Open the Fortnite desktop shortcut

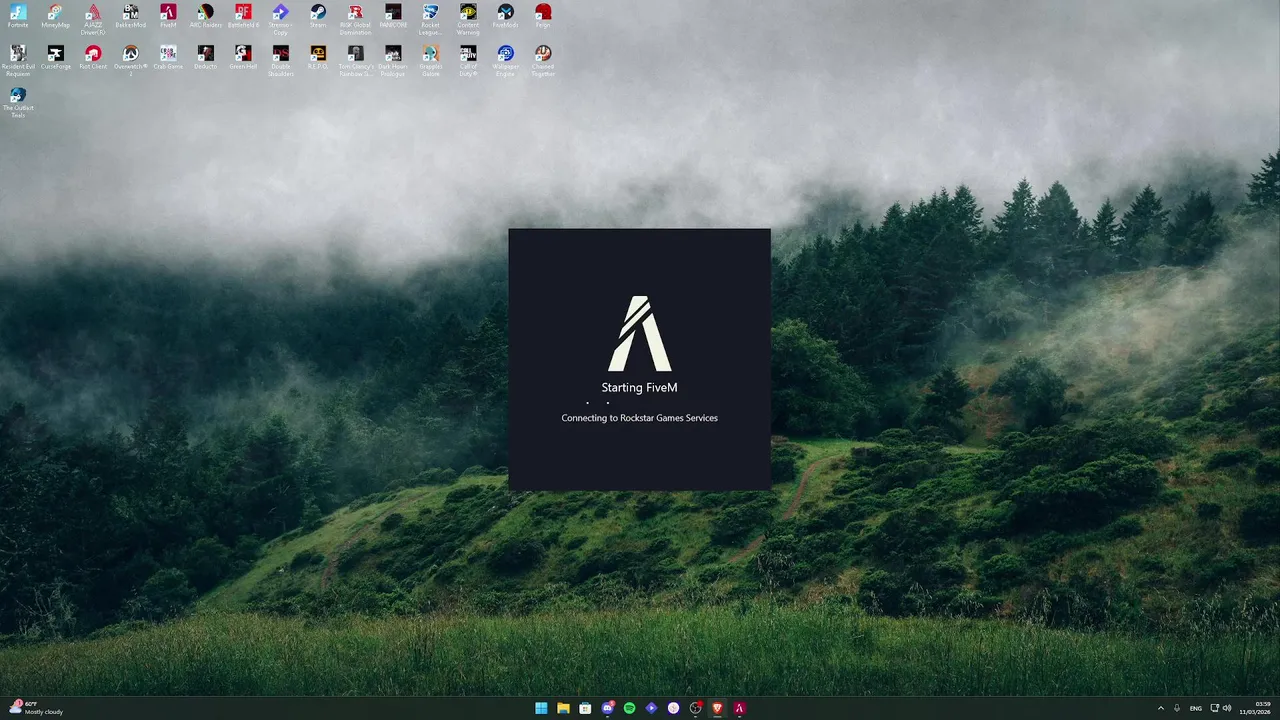[18, 16]
